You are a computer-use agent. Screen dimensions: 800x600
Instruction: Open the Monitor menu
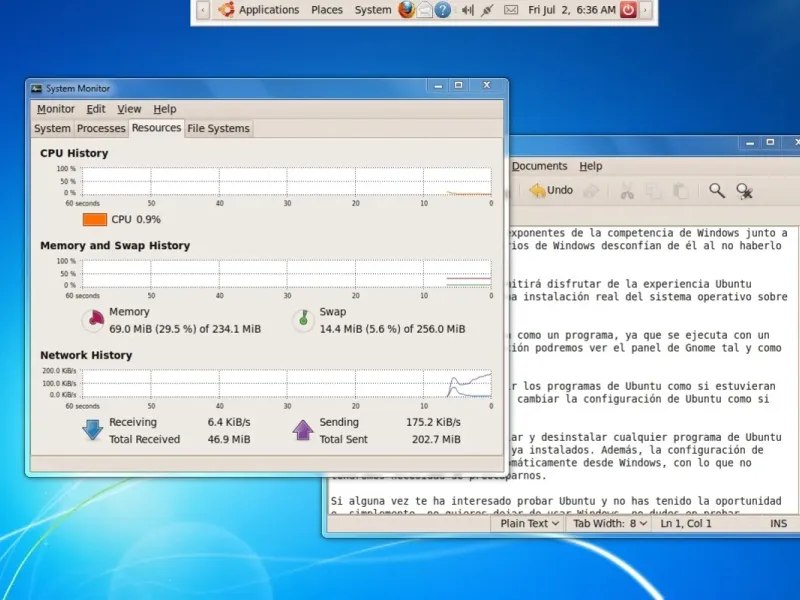[x=56, y=109]
